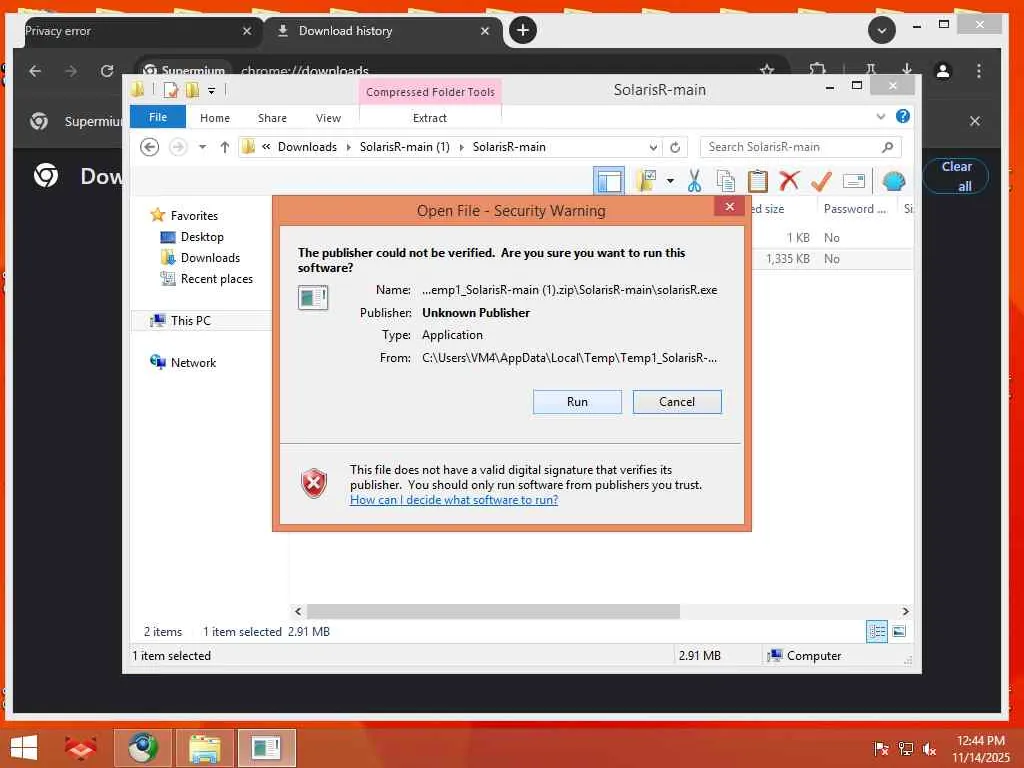Reload the browser page
This screenshot has width=1024, height=768.
[107, 71]
